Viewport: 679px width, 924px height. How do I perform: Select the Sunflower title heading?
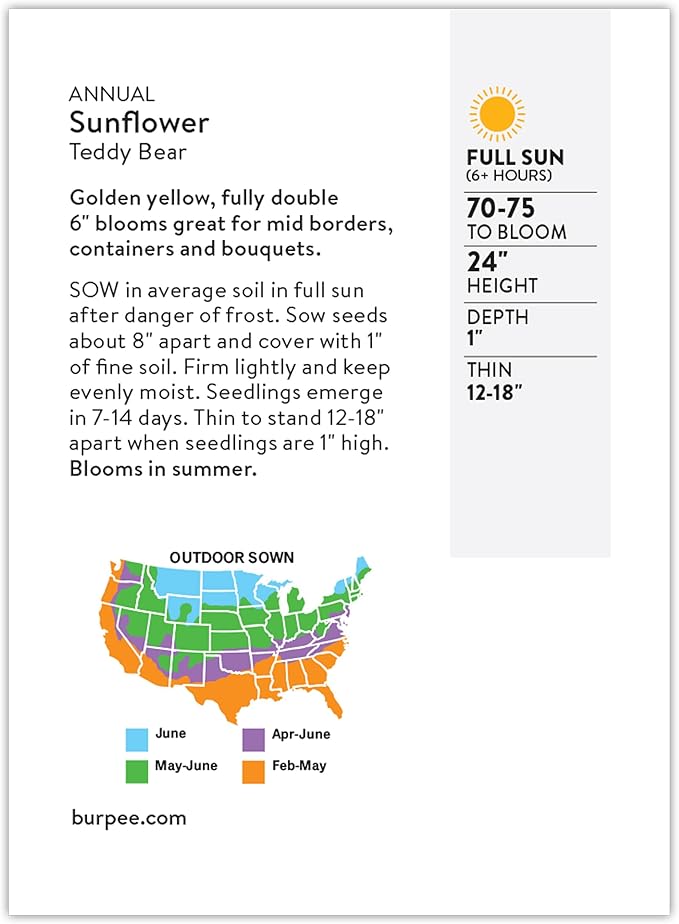click(x=139, y=123)
